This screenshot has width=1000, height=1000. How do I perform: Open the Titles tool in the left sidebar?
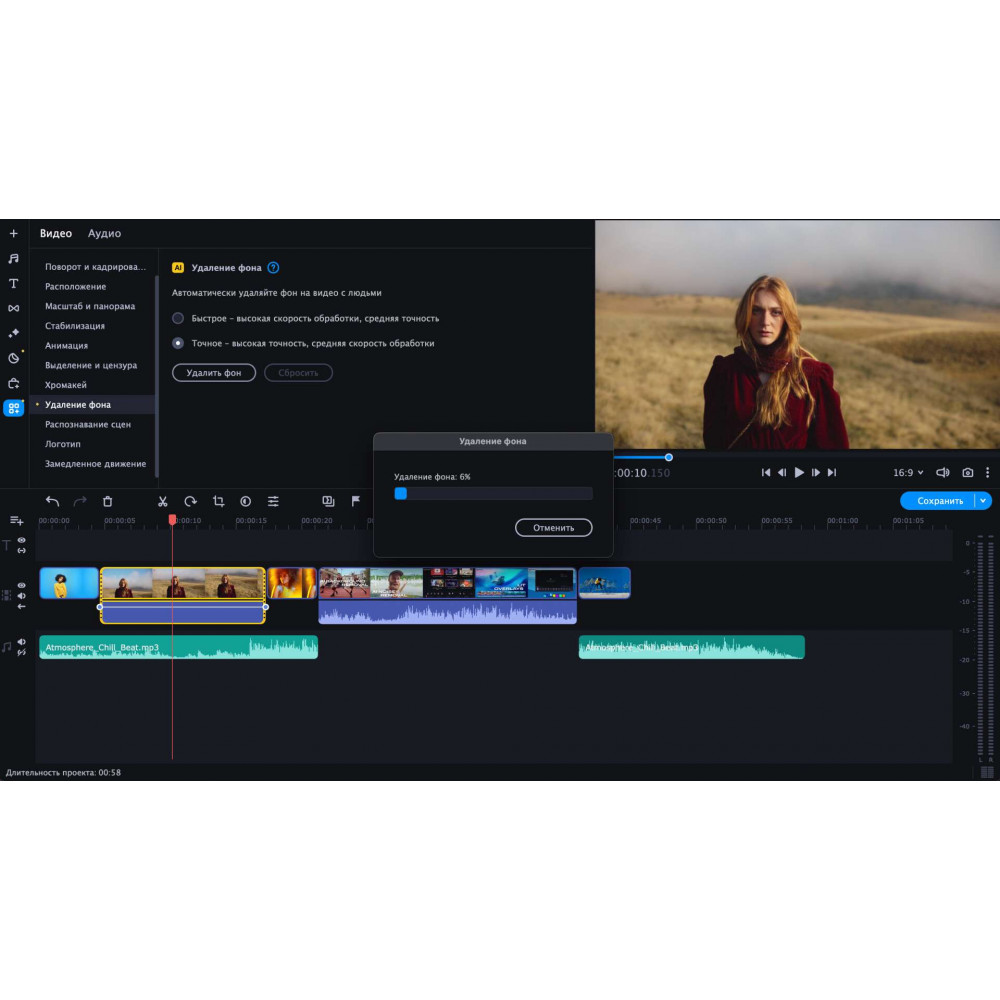tap(13, 284)
